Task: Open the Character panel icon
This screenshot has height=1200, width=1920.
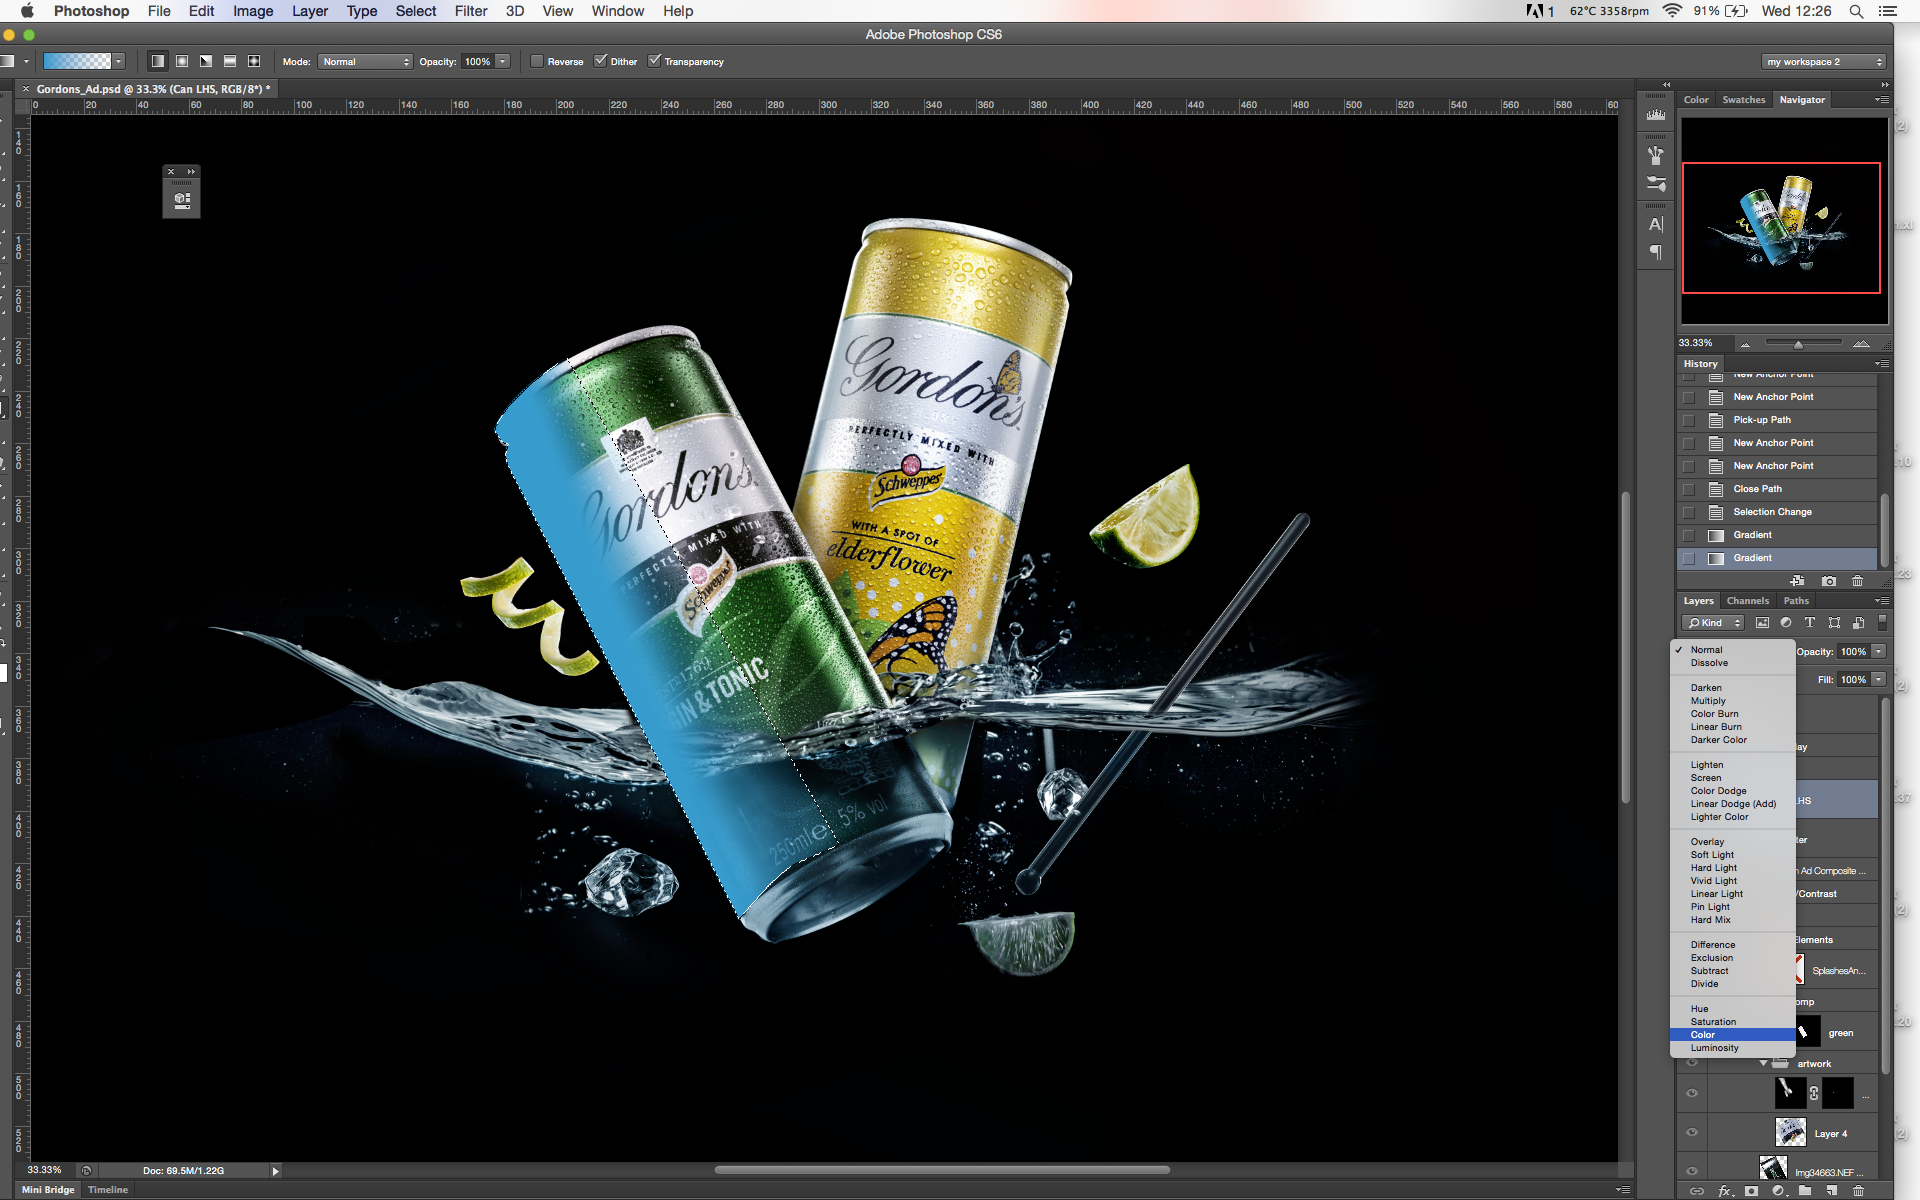Action: (1656, 224)
